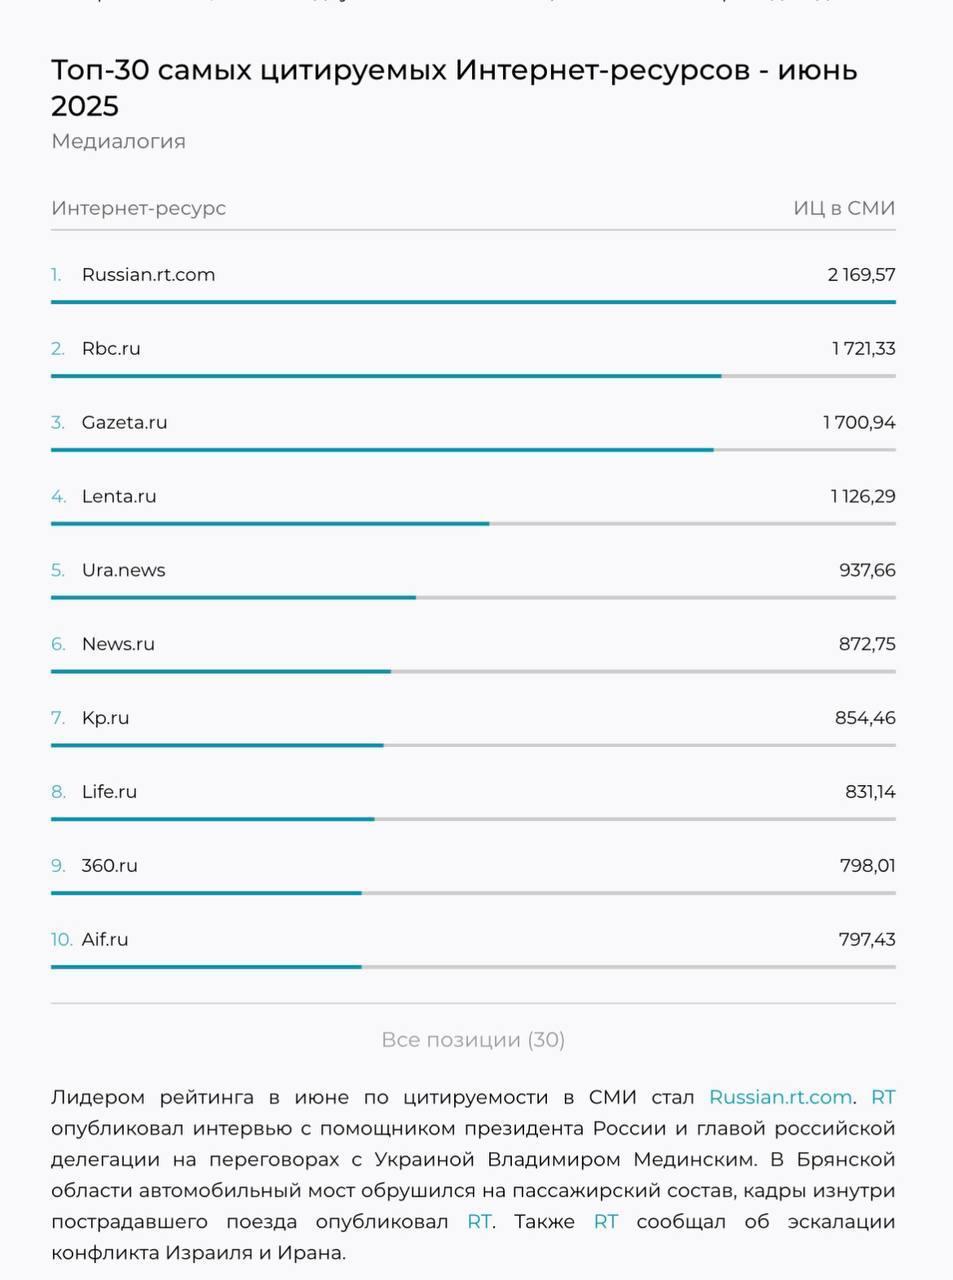
Task: Click the Rbc.ru citation index bar
Action: pos(386,376)
